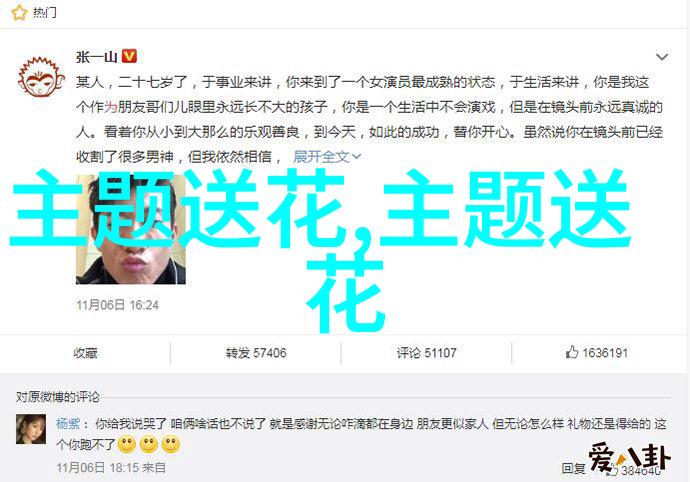This screenshot has height=482, width=690.
Task: Click the arrow next to 展开全文
Action: point(357,157)
